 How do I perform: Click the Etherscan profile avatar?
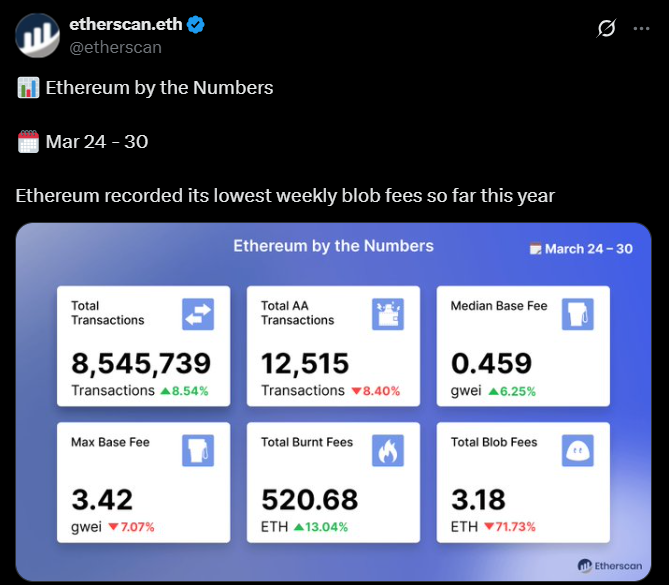pos(38,36)
